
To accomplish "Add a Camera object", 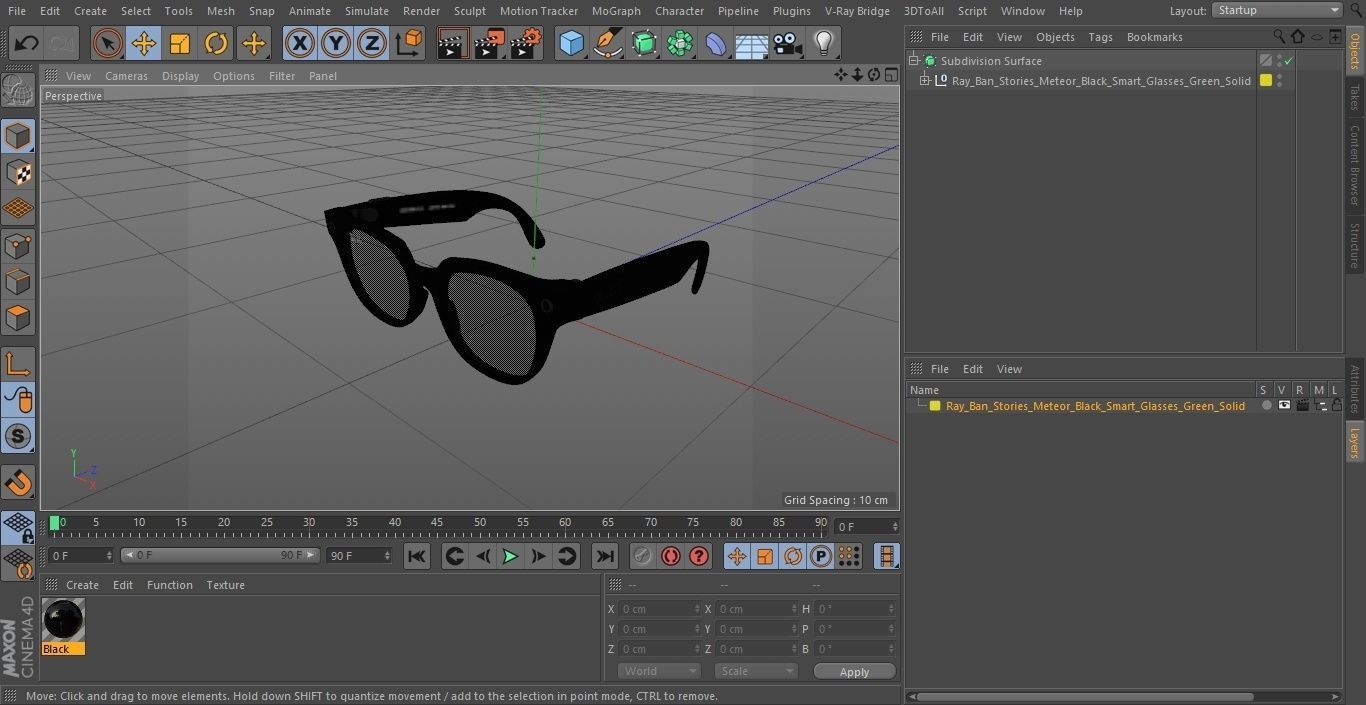I will point(787,44).
